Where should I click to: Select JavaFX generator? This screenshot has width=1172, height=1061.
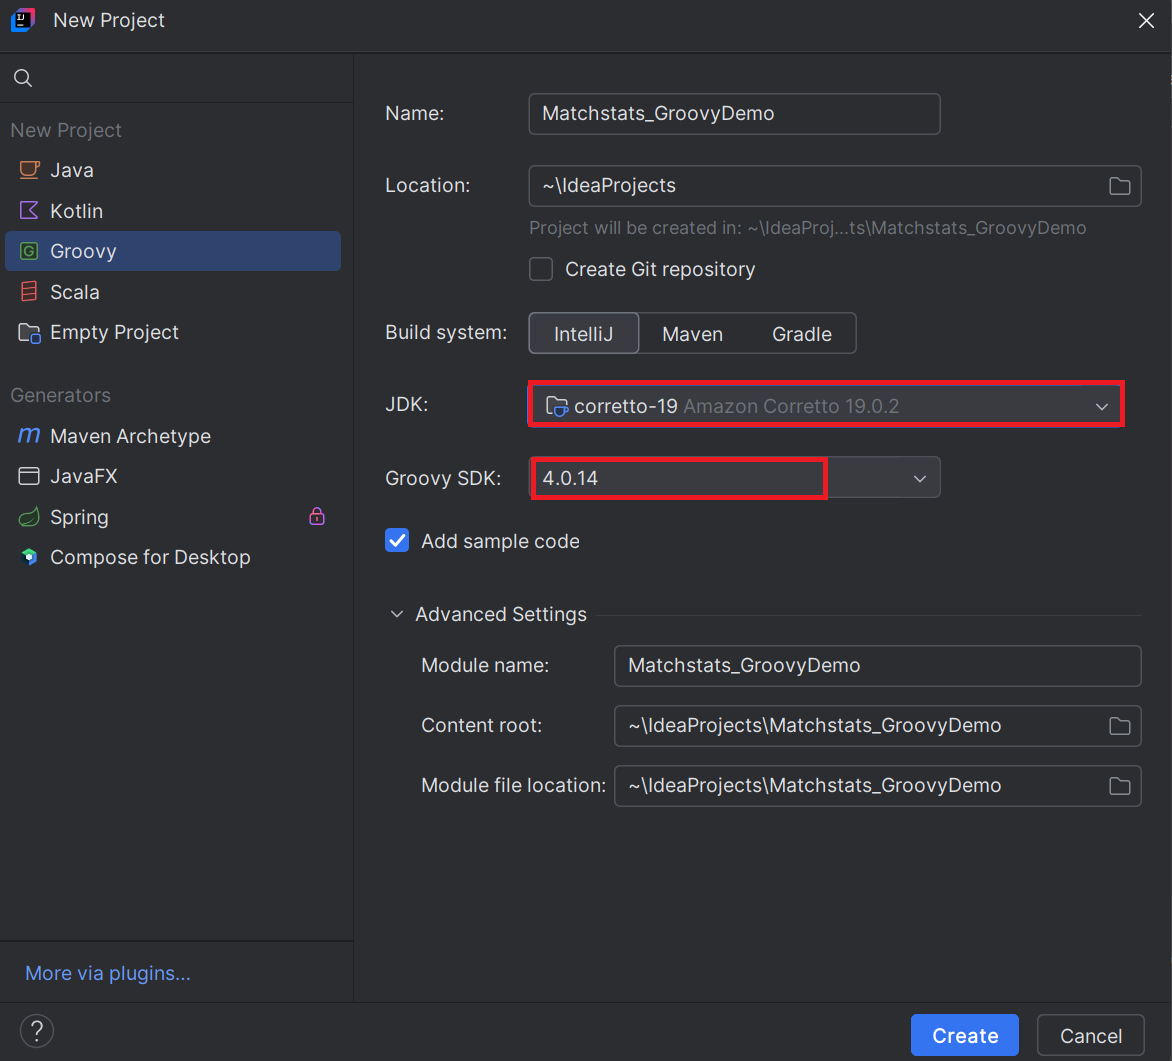(x=173, y=476)
